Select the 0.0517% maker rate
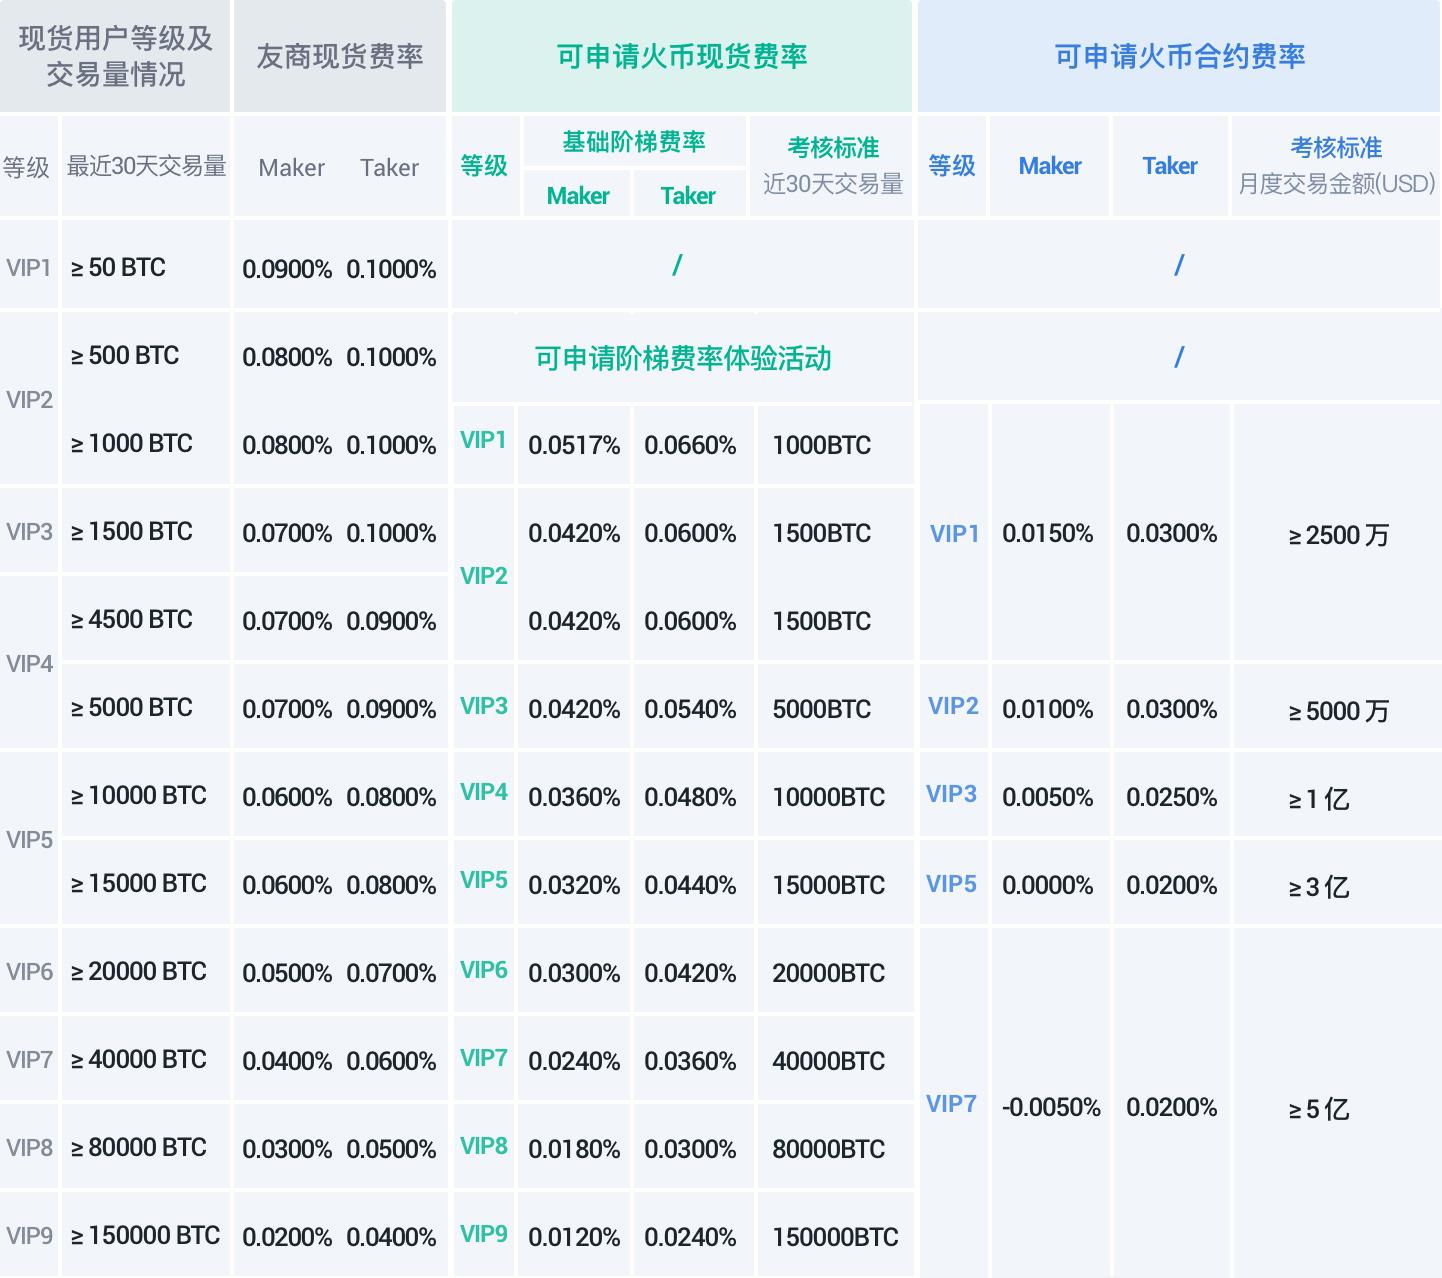Screen dimensions: 1442x1278 coord(574,445)
